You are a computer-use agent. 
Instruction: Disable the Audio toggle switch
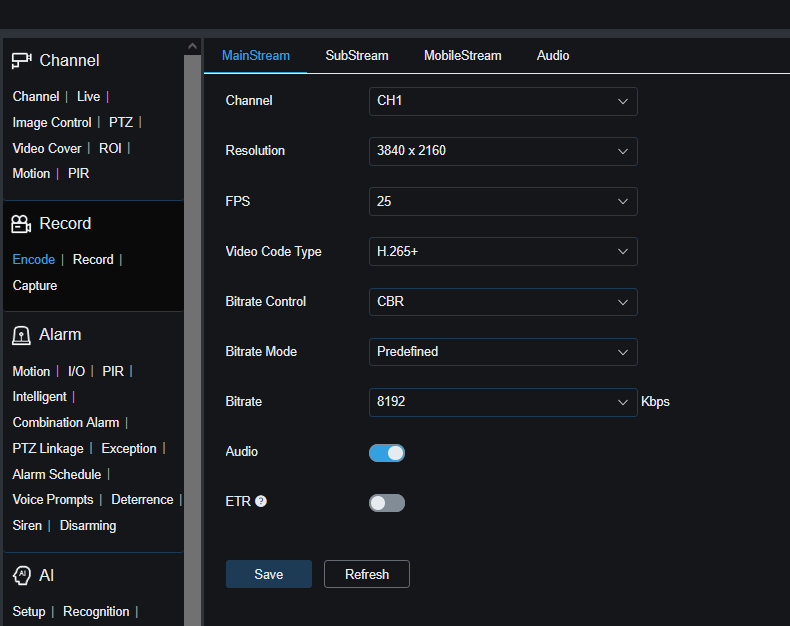[x=387, y=453]
